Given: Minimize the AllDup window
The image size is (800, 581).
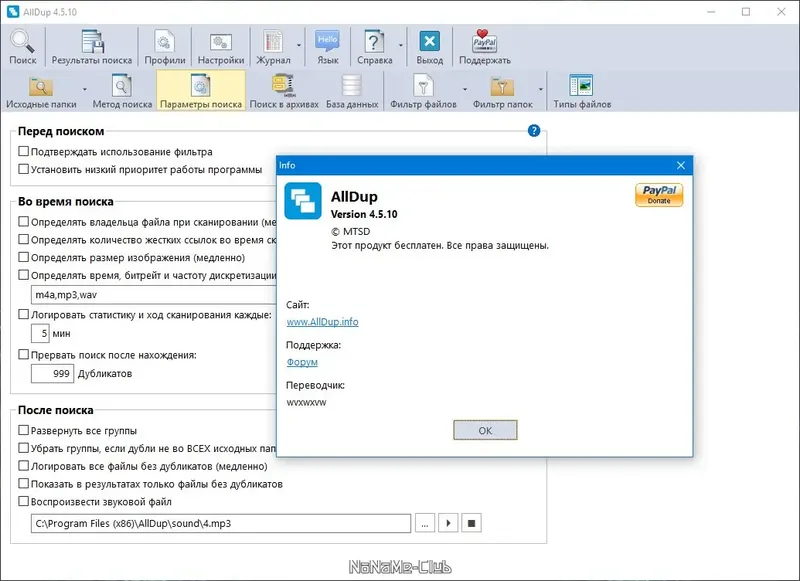Looking at the screenshot, I should [711, 12].
